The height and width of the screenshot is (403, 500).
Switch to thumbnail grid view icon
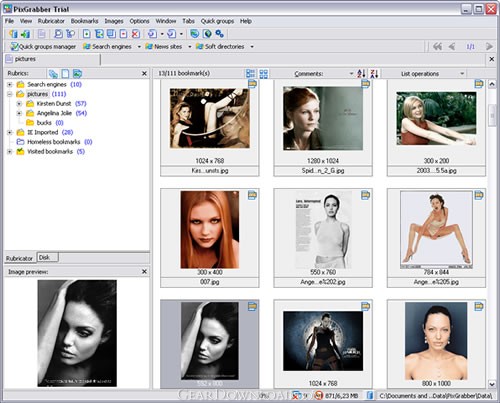[x=264, y=74]
